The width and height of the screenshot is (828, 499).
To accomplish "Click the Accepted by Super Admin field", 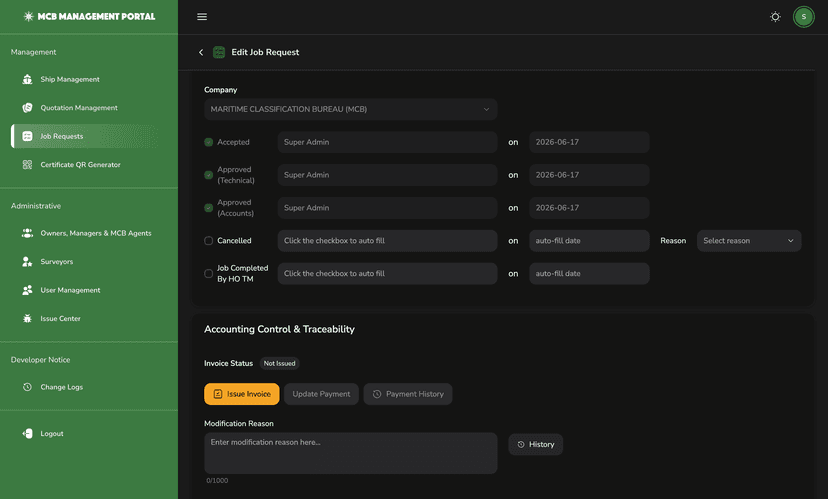I will (x=388, y=142).
